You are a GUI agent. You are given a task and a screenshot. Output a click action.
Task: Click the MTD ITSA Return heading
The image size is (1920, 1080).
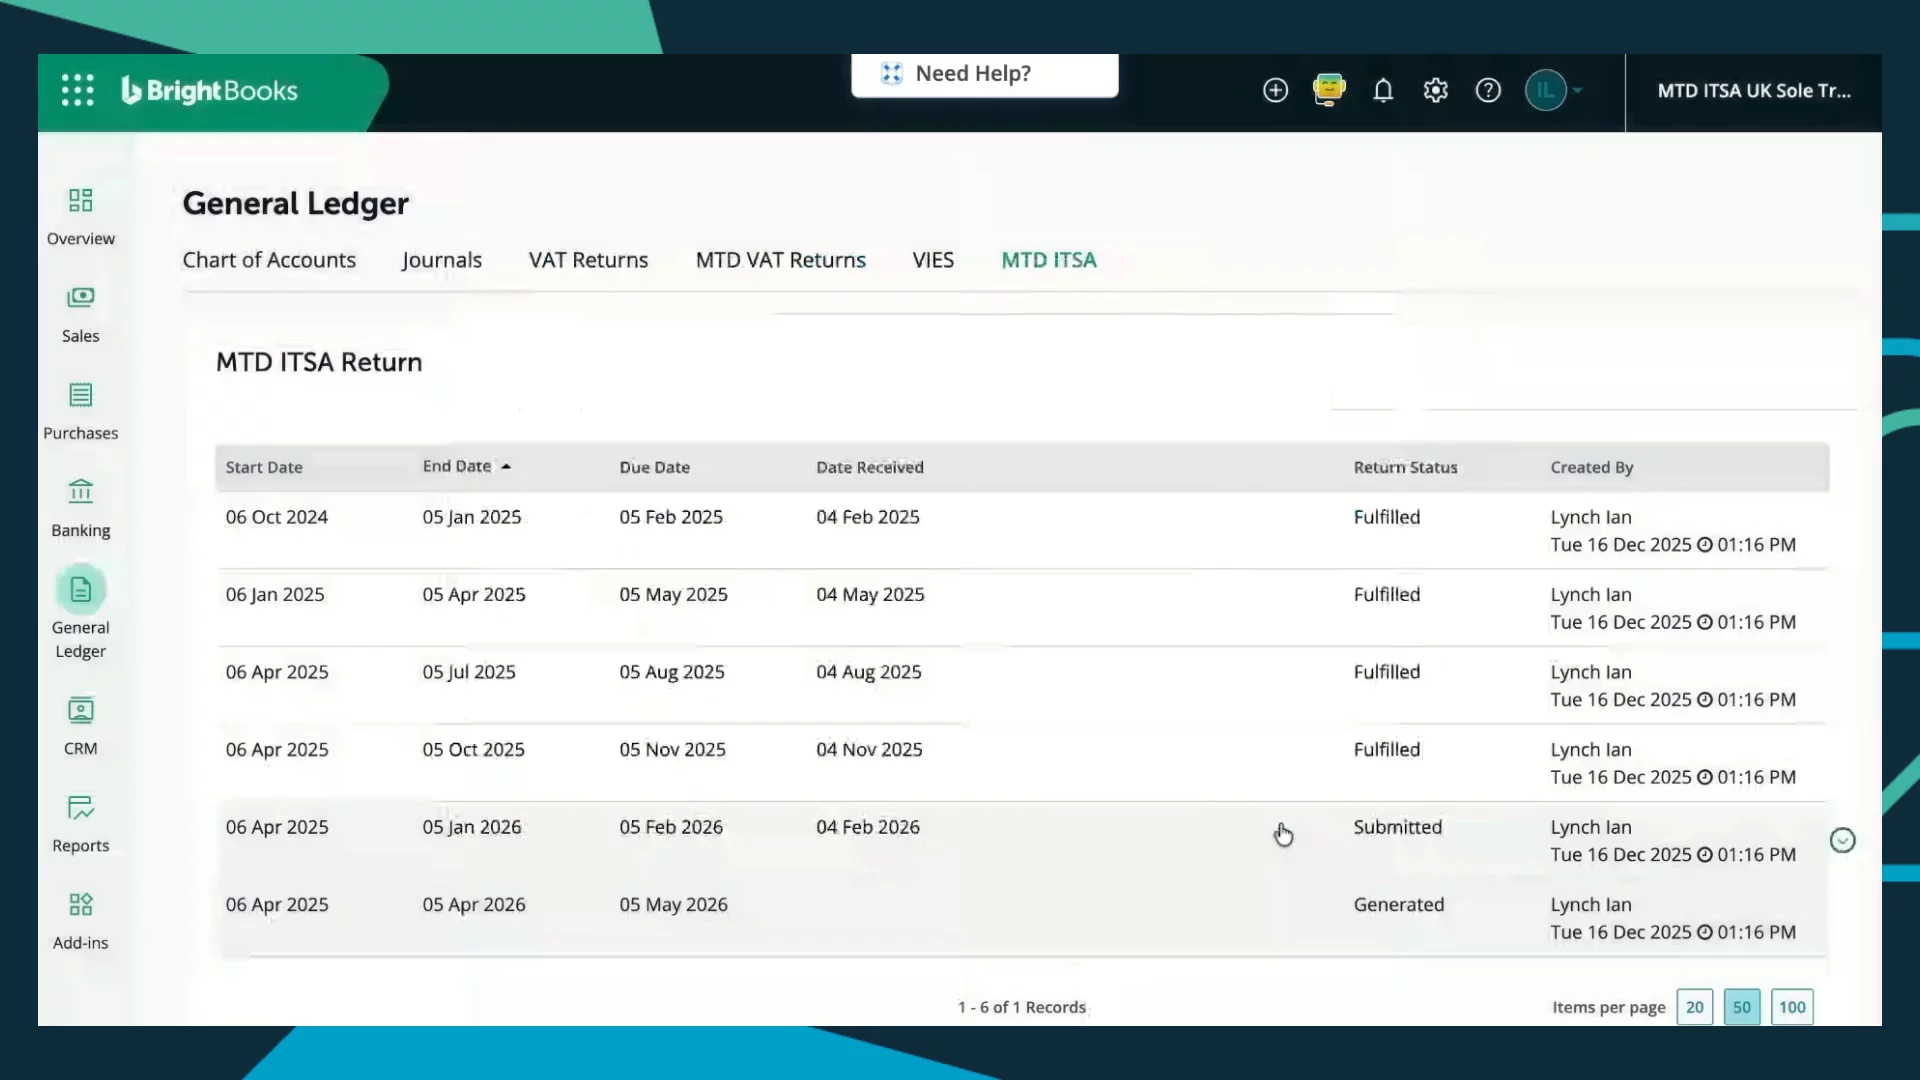[x=319, y=362]
